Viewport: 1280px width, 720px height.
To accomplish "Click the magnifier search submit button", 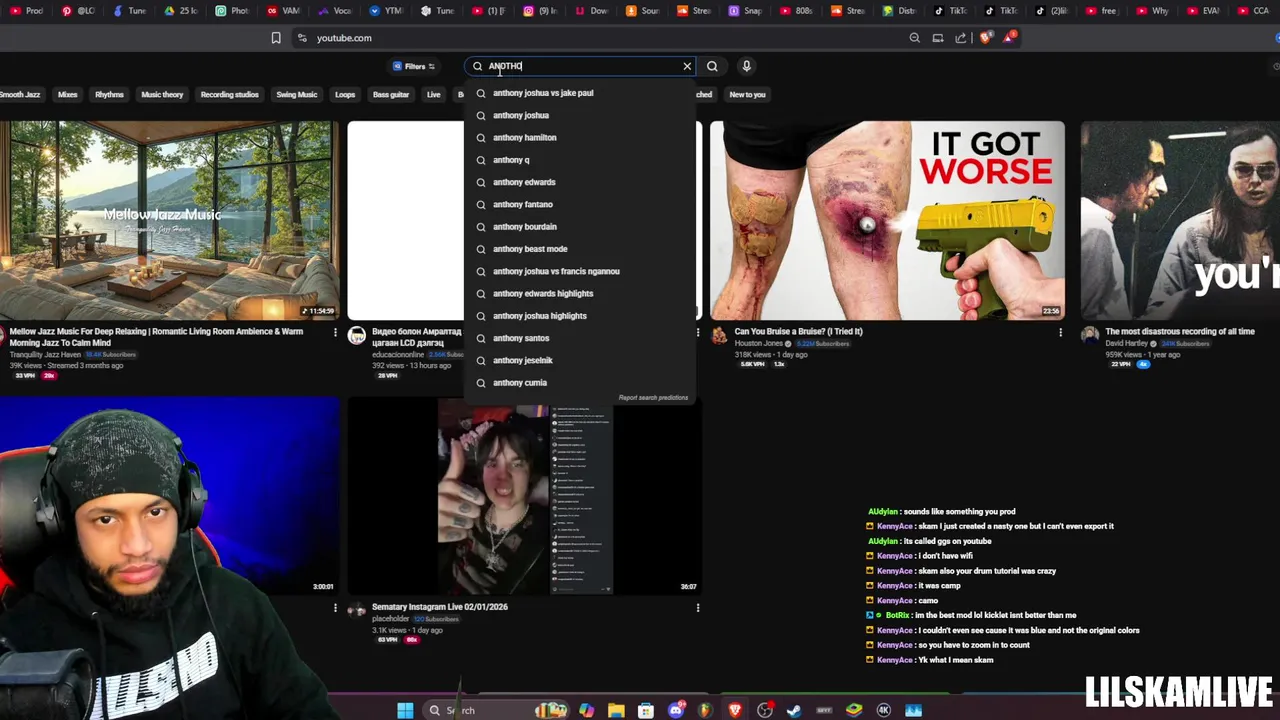I will coord(712,66).
